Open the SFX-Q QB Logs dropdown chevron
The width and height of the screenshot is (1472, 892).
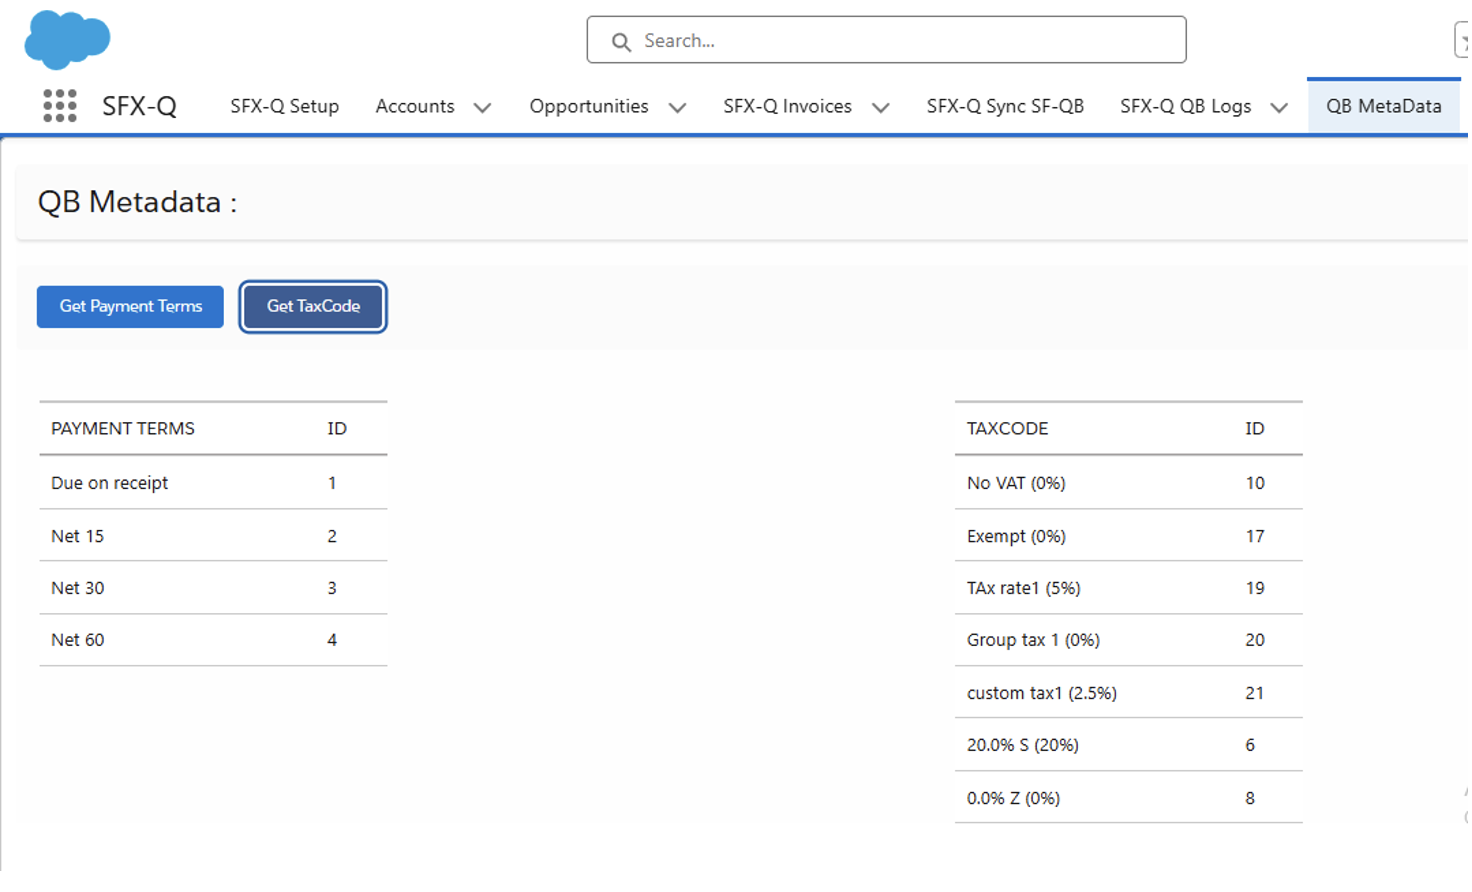point(1278,108)
